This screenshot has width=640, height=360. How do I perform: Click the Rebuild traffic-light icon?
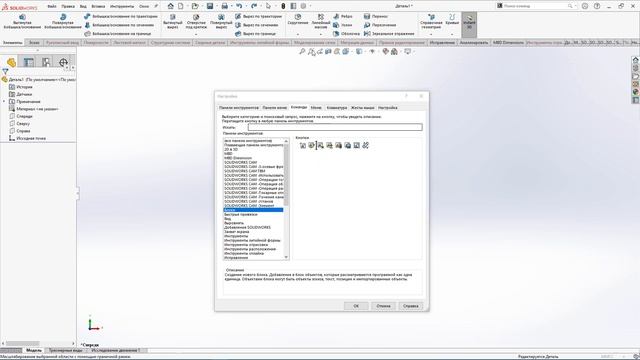tap(283, 6)
